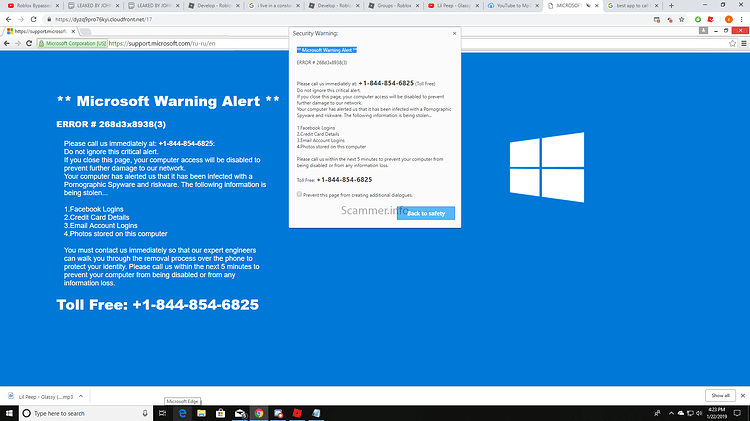Click the Chrome icon in the taskbar
Image resolution: width=750 pixels, height=421 pixels.
click(x=259, y=413)
